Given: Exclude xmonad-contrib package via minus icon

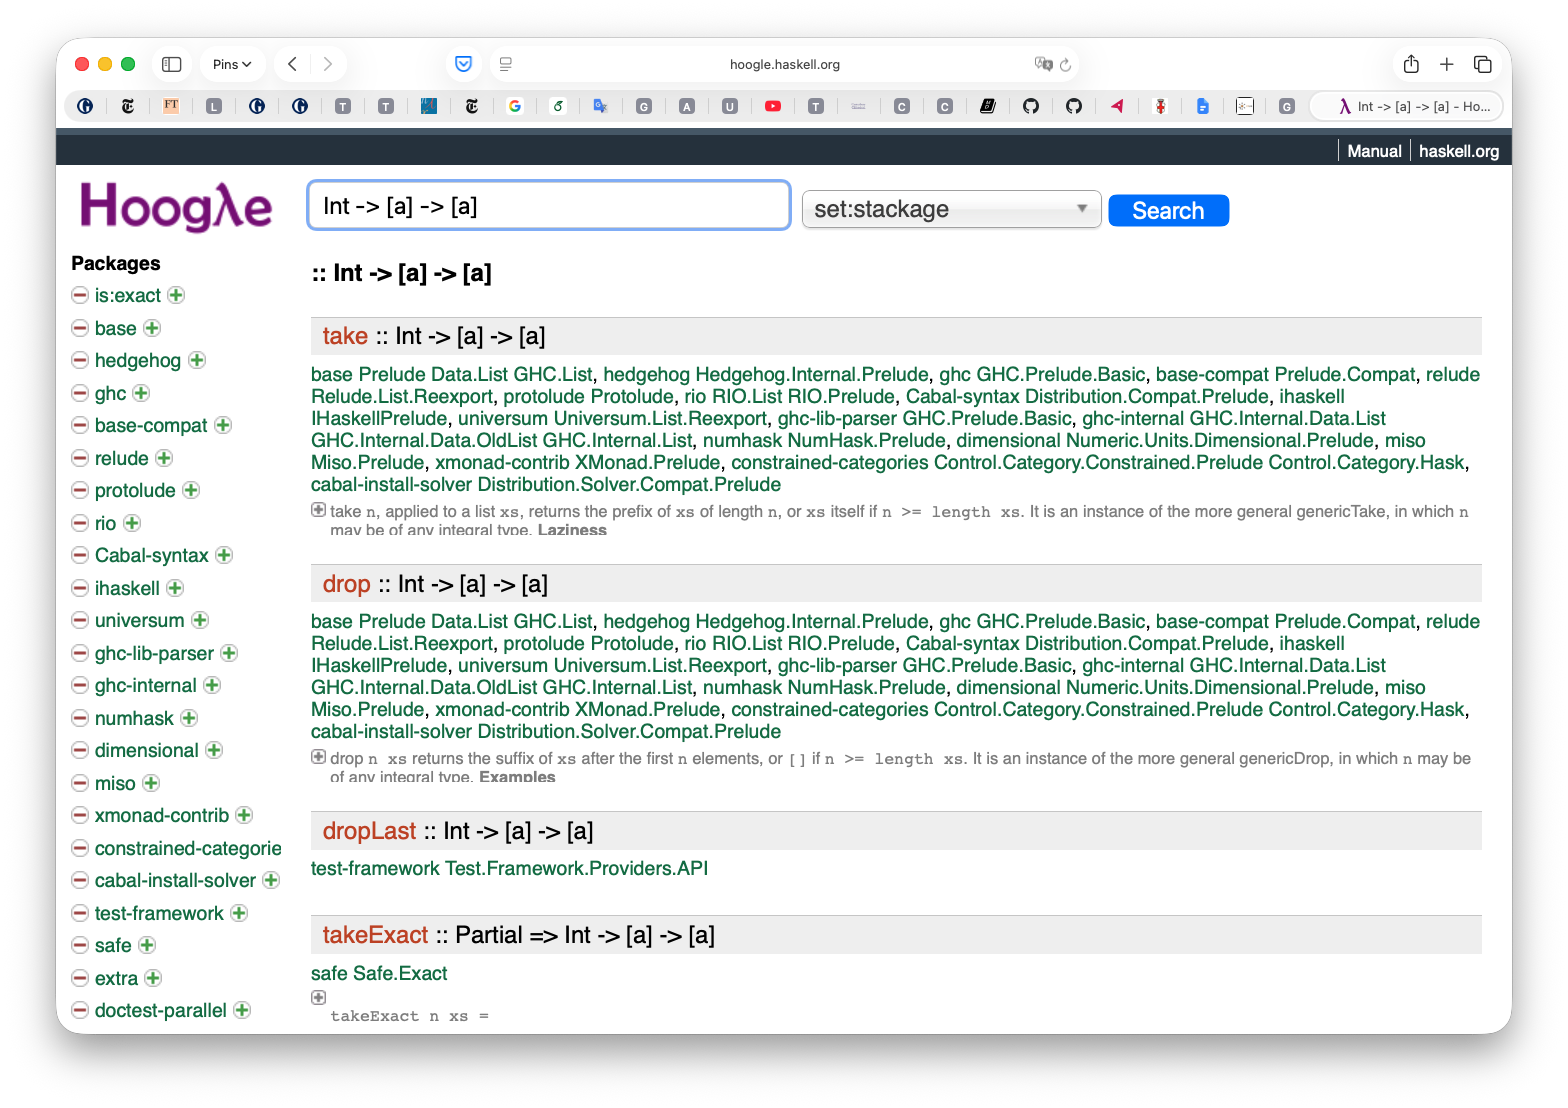Looking at the screenshot, I should tap(80, 815).
